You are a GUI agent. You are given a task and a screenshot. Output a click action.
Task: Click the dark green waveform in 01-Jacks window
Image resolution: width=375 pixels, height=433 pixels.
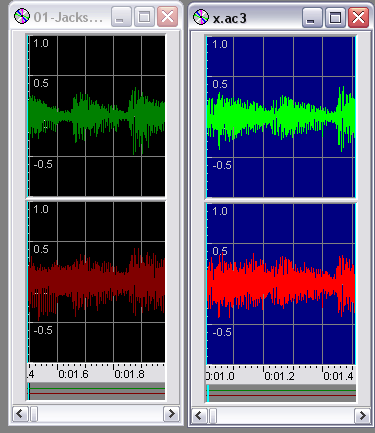pyautogui.click(x=97, y=117)
